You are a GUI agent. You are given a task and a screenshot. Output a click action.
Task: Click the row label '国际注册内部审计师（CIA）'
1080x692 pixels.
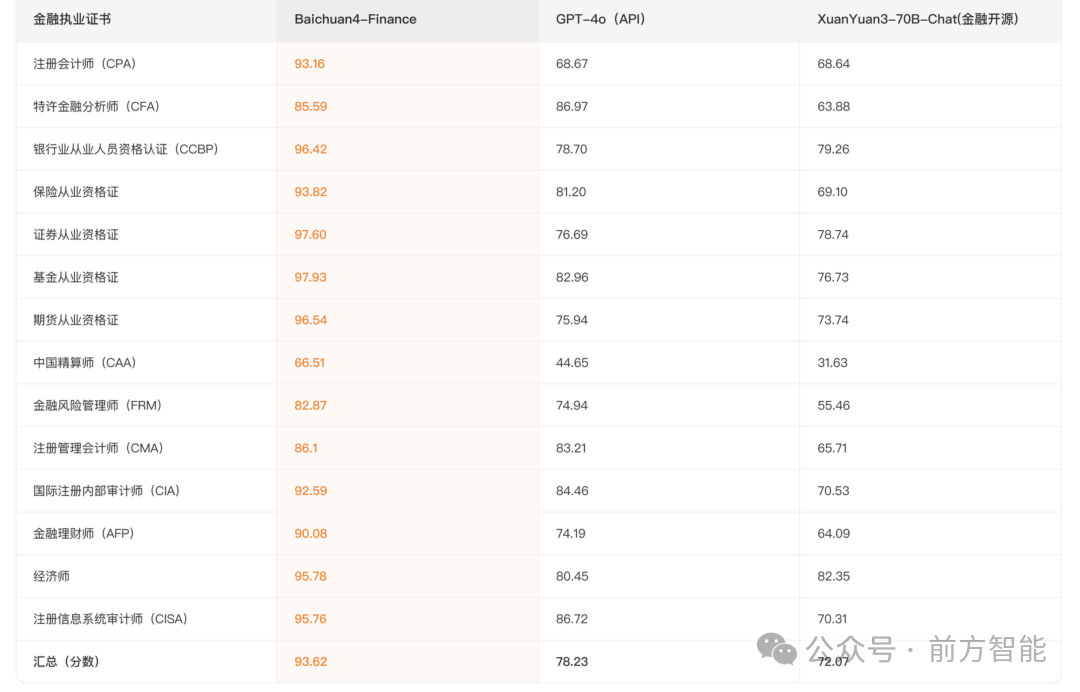coord(107,490)
